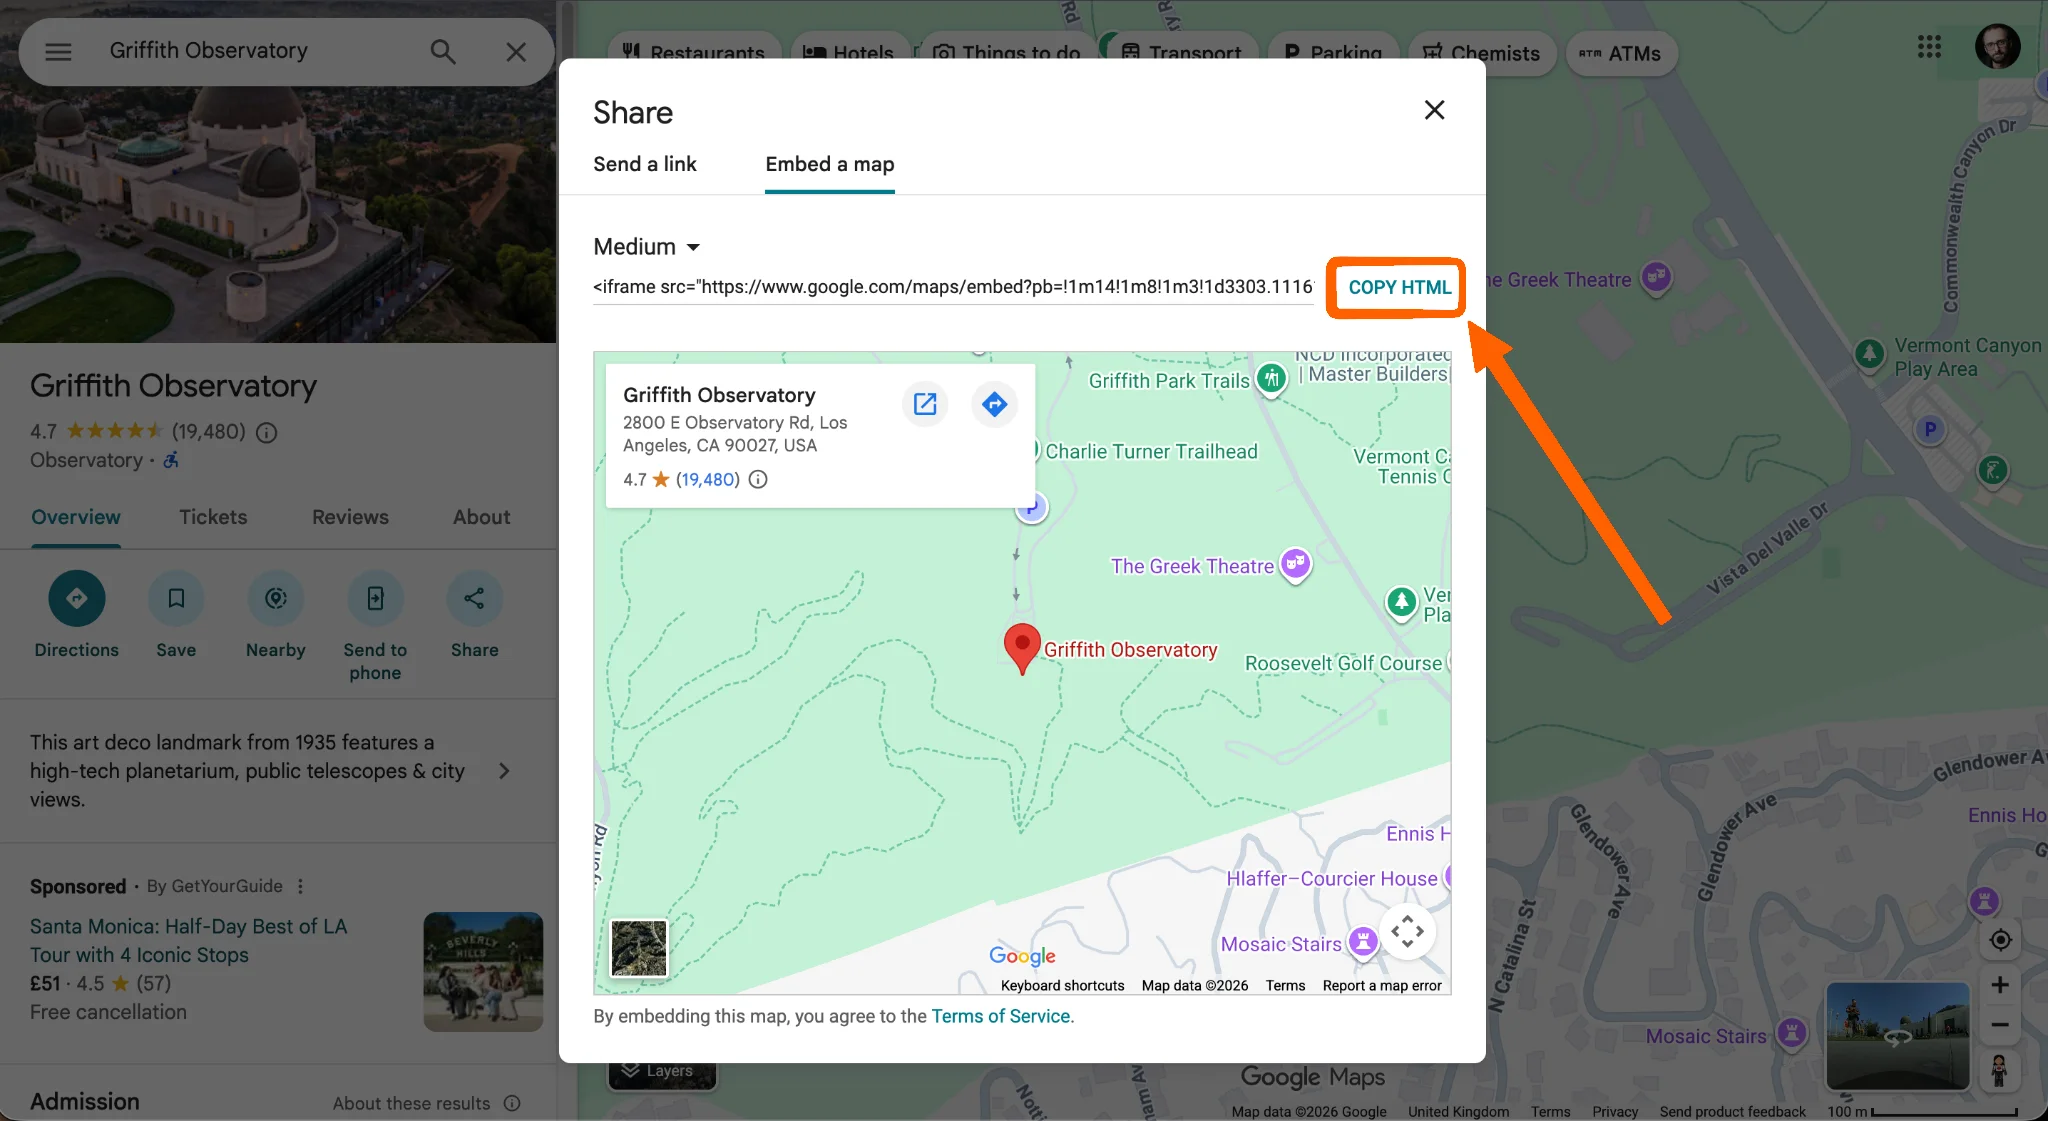The height and width of the screenshot is (1121, 2048).
Task: Open the 19,480 reviews link in preview
Action: (708, 479)
